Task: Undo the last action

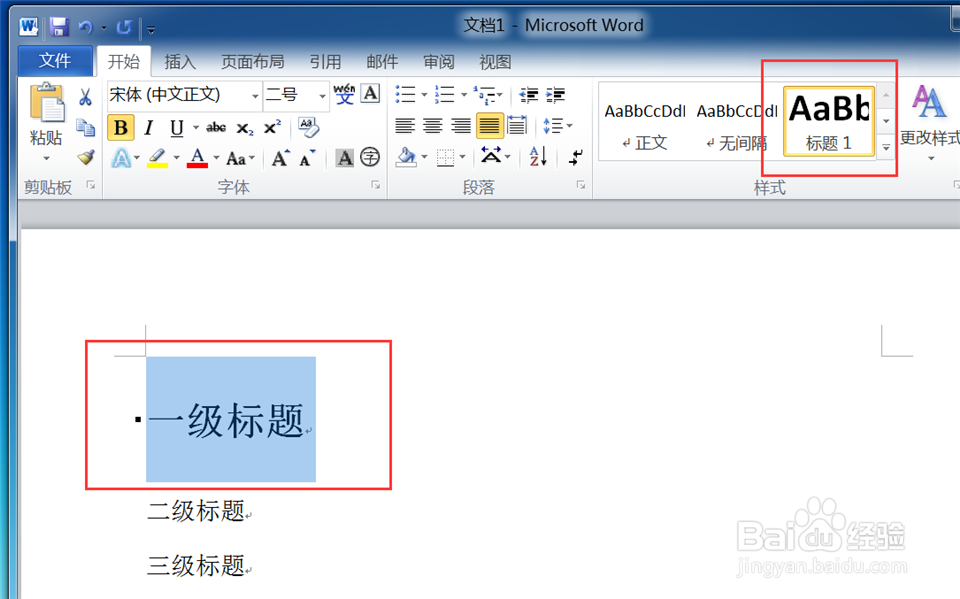Action: coord(85,27)
